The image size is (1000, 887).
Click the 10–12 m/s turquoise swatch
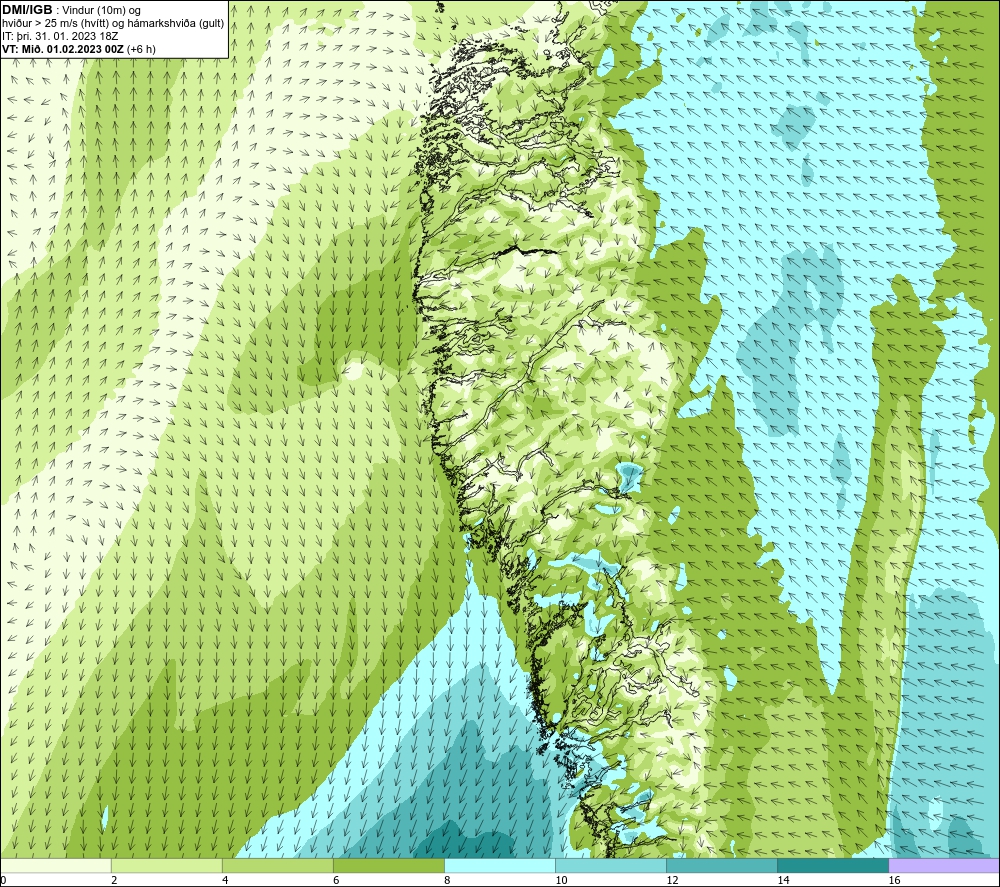pos(610,865)
